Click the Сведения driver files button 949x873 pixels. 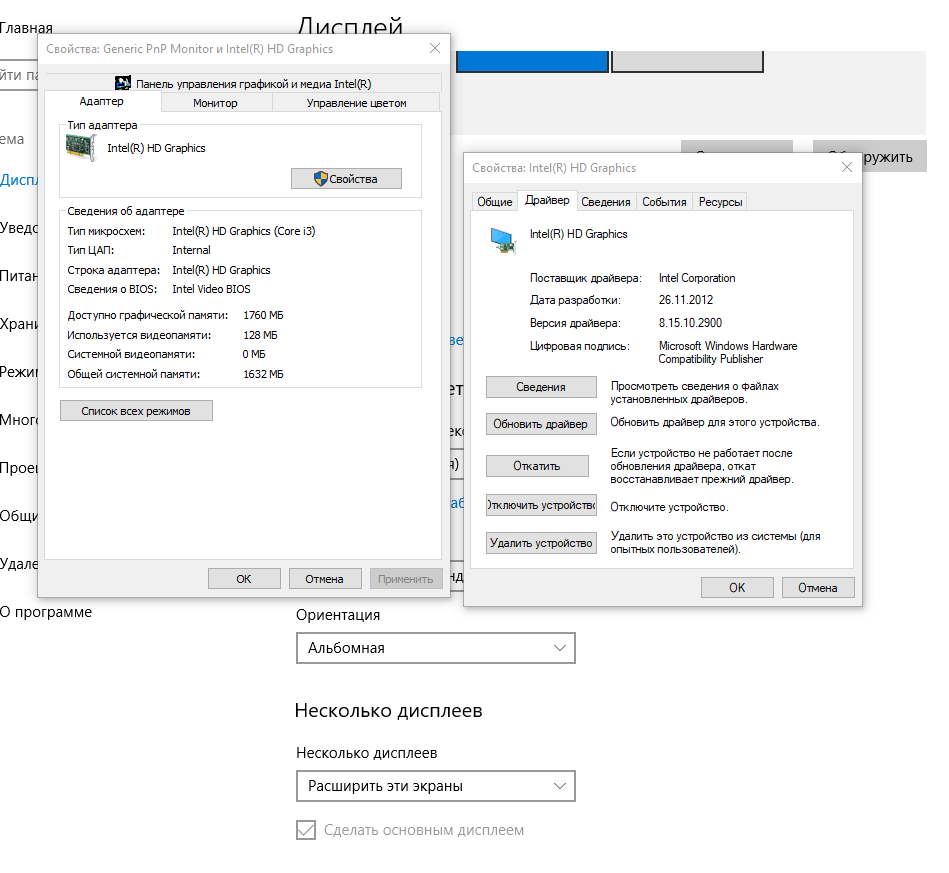[x=541, y=387]
